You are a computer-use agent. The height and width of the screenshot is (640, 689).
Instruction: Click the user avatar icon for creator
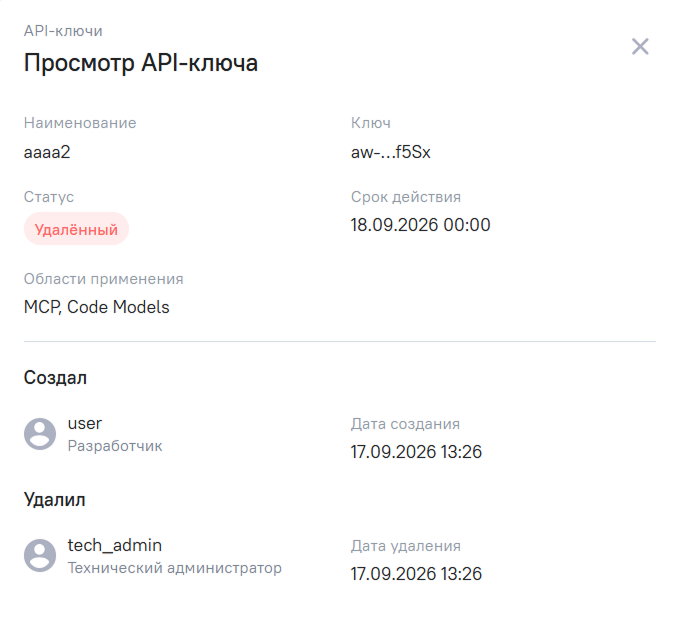pos(40,434)
